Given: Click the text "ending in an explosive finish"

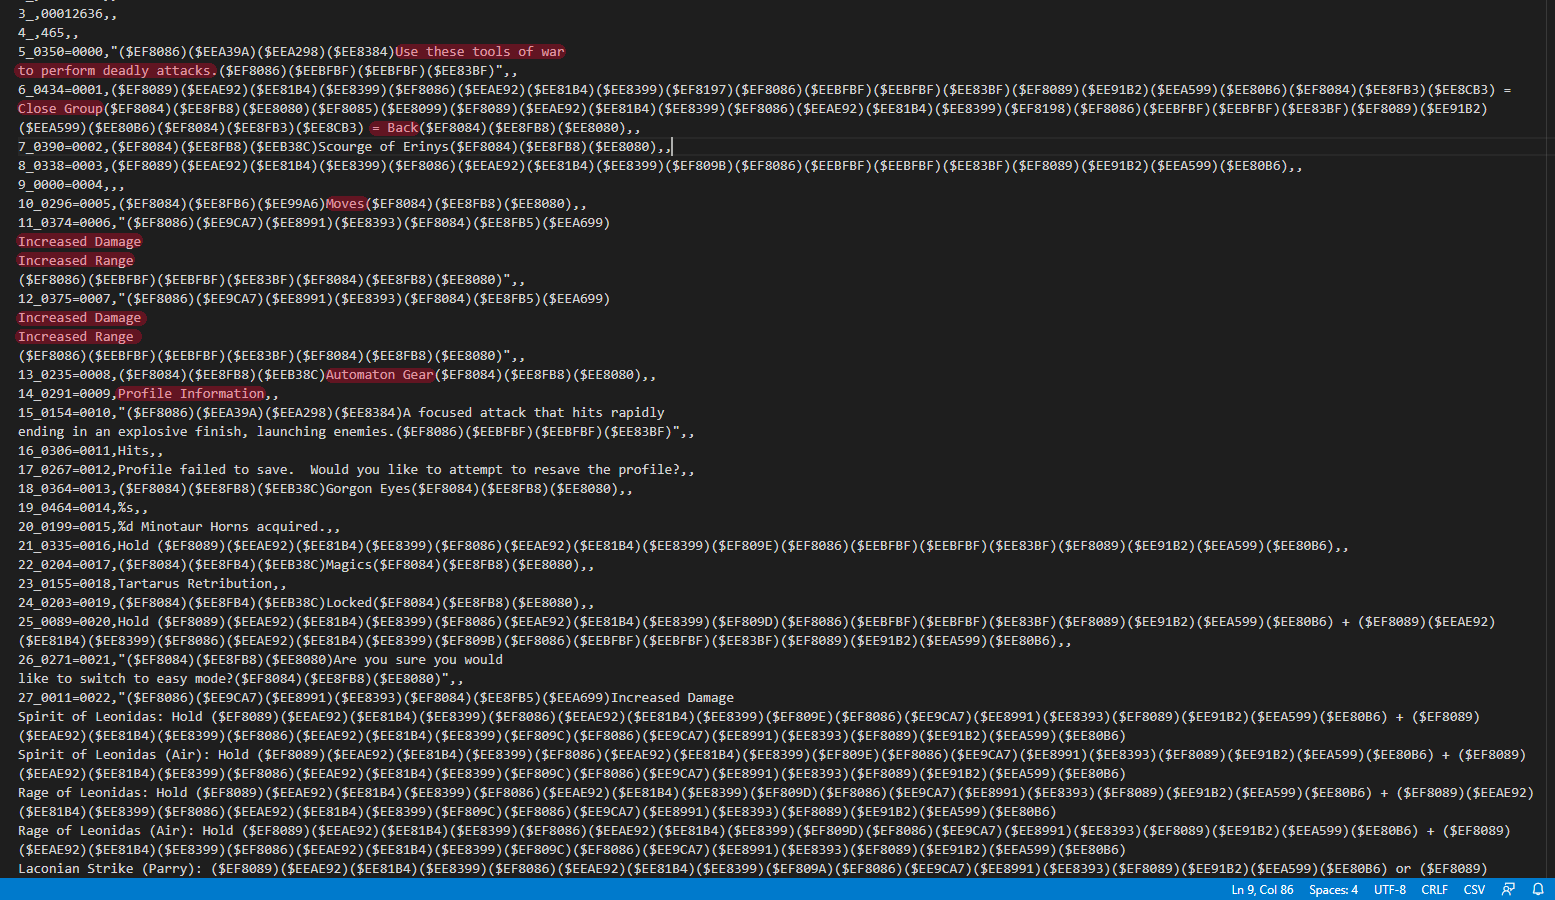Looking at the screenshot, I should coord(130,432).
